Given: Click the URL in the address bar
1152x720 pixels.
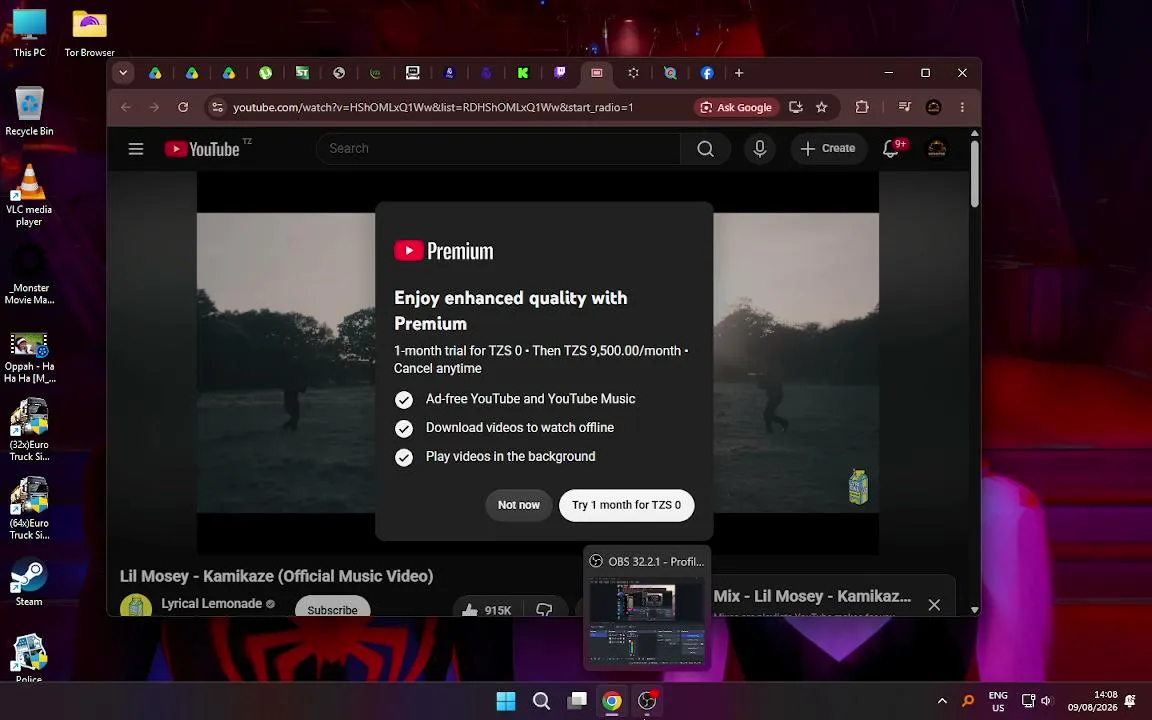Looking at the screenshot, I should pos(433,107).
